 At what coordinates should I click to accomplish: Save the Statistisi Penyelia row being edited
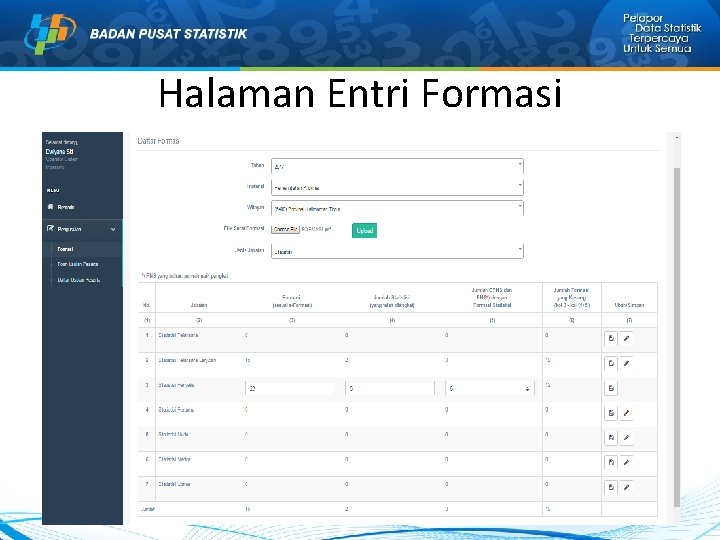pyautogui.click(x=611, y=388)
